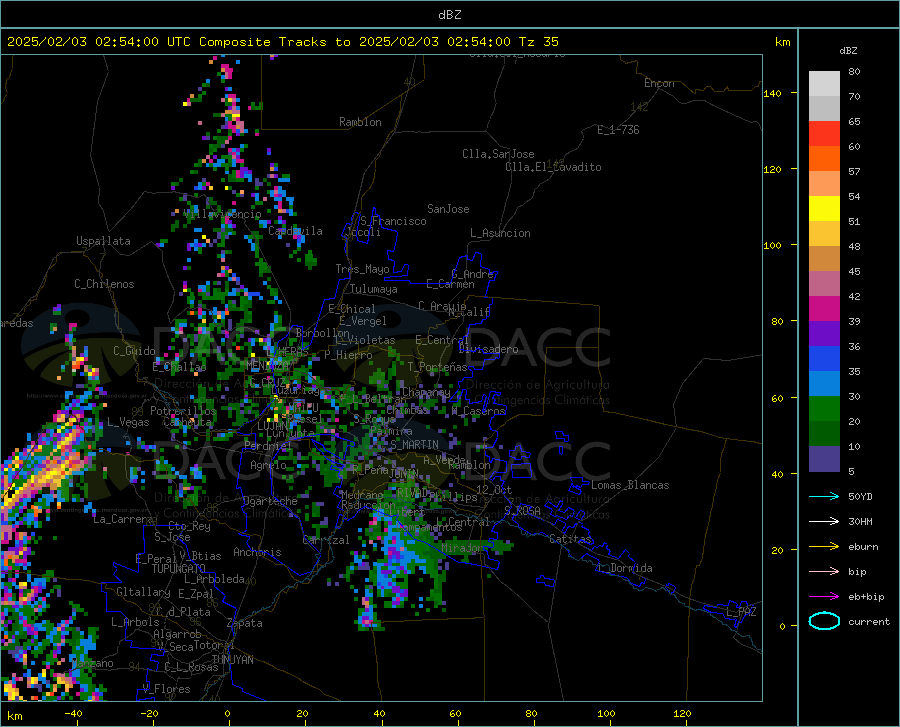Click the '120' tick on the horizontal km axis
The image size is (900, 727).
[682, 714]
